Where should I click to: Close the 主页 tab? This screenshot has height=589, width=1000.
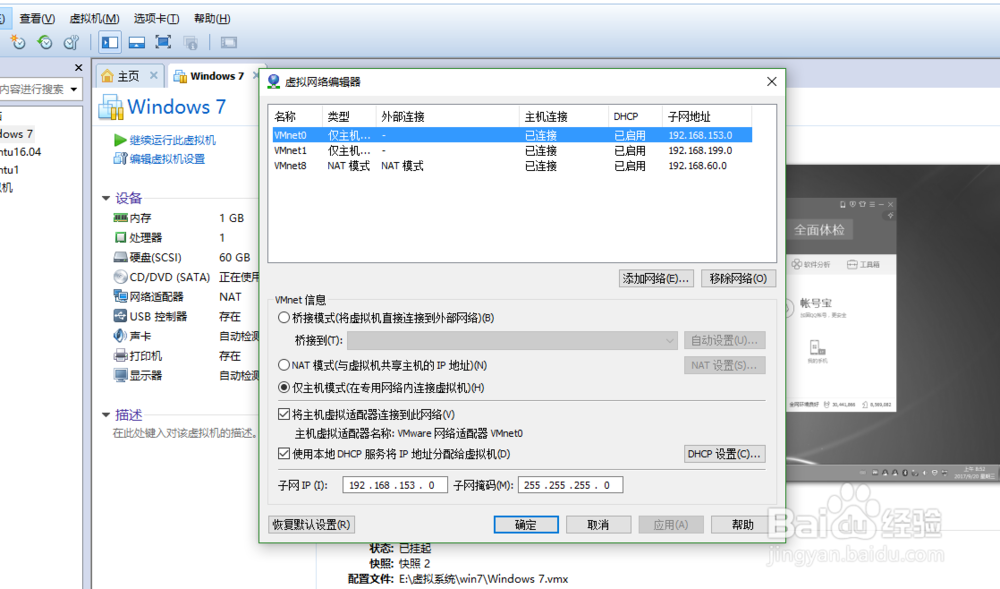click(x=154, y=76)
